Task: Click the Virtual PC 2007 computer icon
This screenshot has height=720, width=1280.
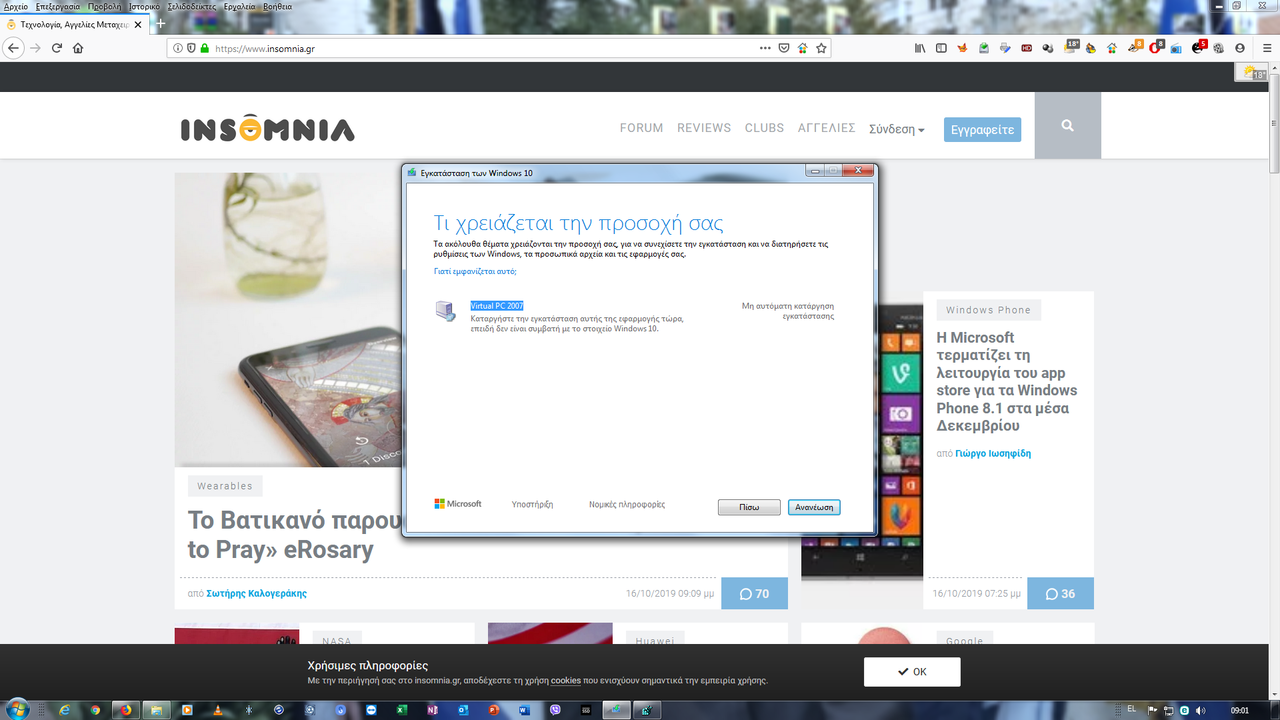Action: point(445,311)
